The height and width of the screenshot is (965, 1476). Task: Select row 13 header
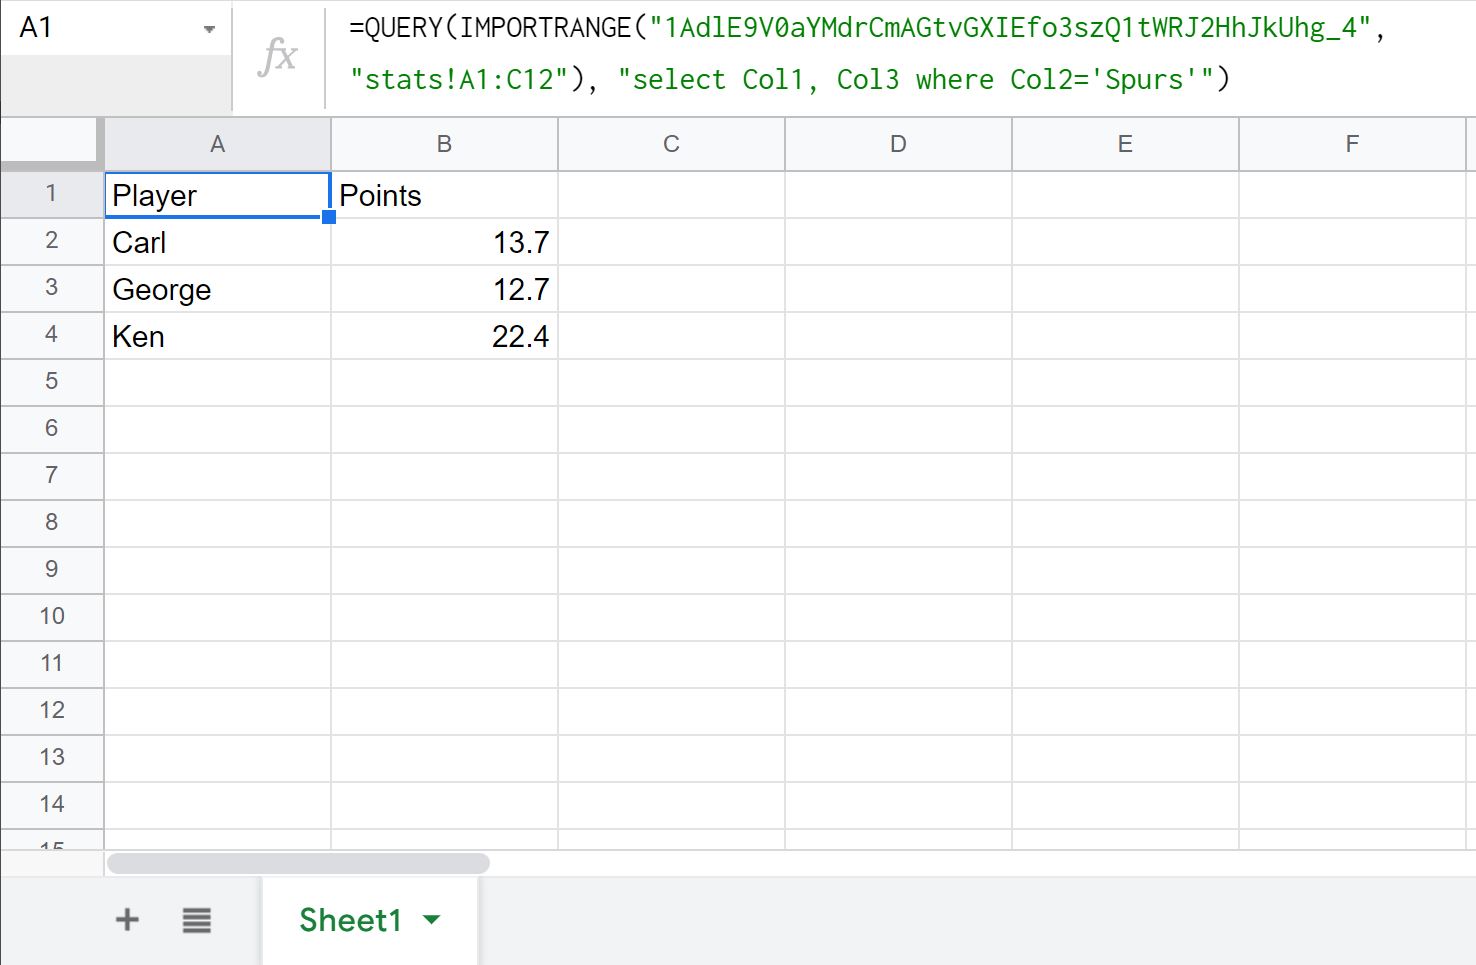tap(52, 759)
